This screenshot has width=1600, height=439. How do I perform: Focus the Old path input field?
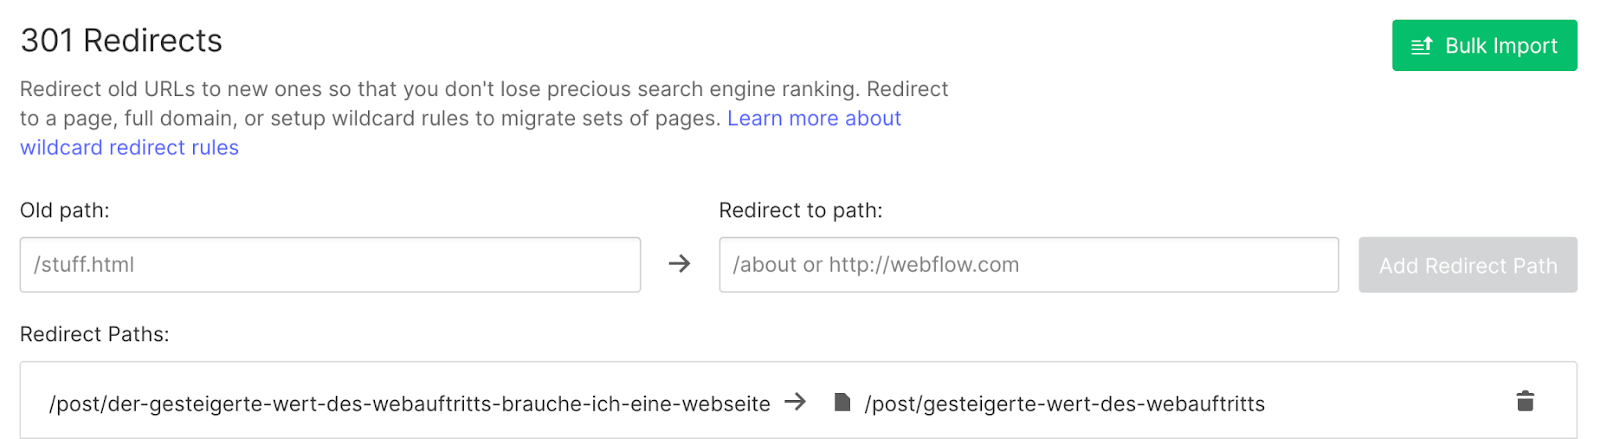pyautogui.click(x=330, y=265)
